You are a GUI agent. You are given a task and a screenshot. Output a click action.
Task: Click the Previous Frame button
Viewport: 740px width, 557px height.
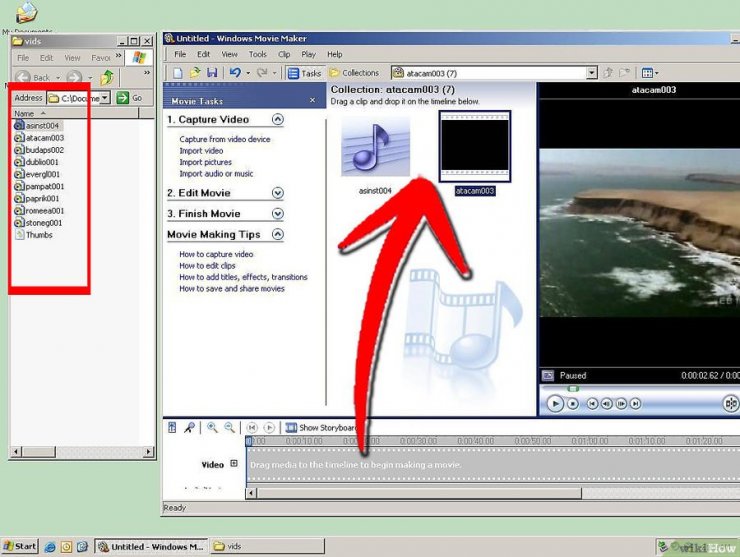click(606, 404)
